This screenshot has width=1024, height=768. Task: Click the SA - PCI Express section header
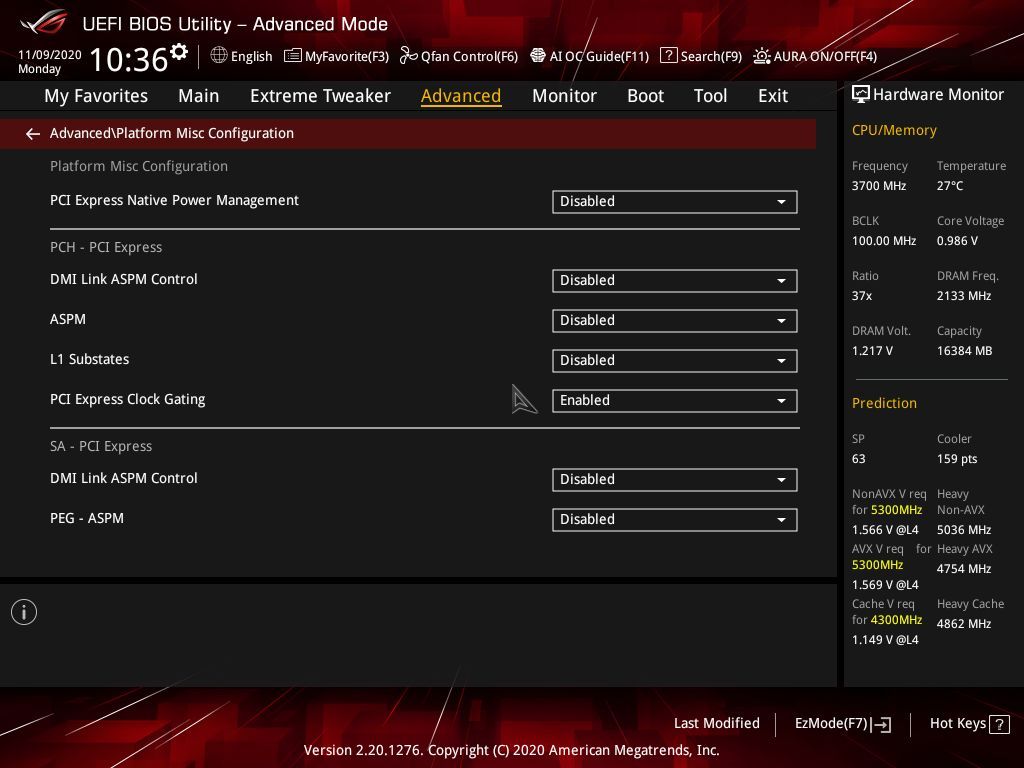coord(101,447)
